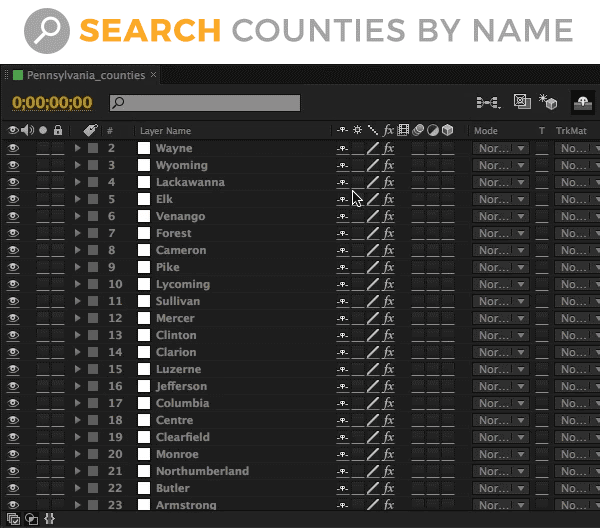Screen dimensions: 600x528
Task: Toggle In/Out/Duration braces icon at bottom
Action: (49, 519)
